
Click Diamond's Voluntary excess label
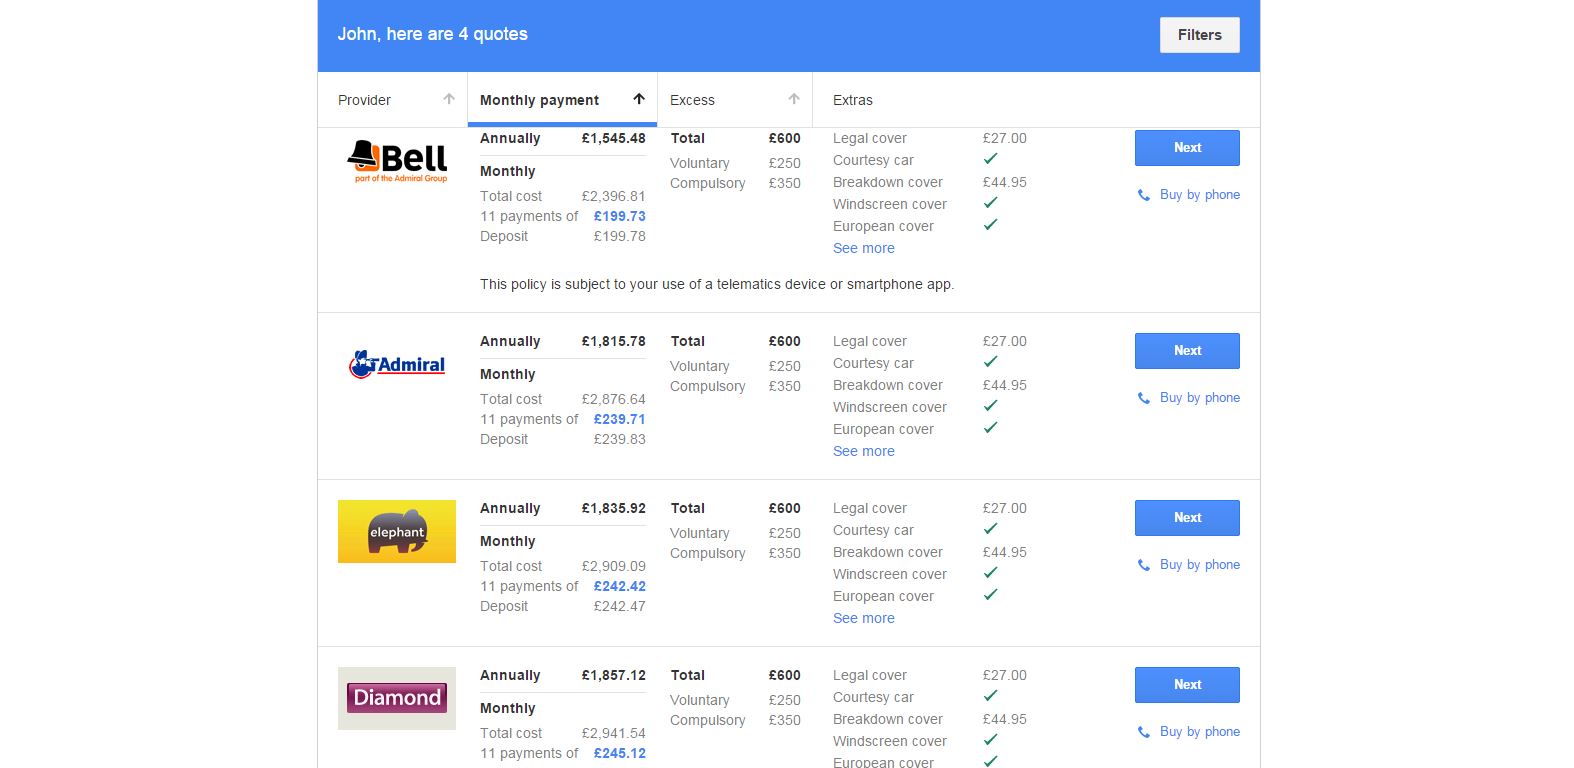(x=700, y=700)
